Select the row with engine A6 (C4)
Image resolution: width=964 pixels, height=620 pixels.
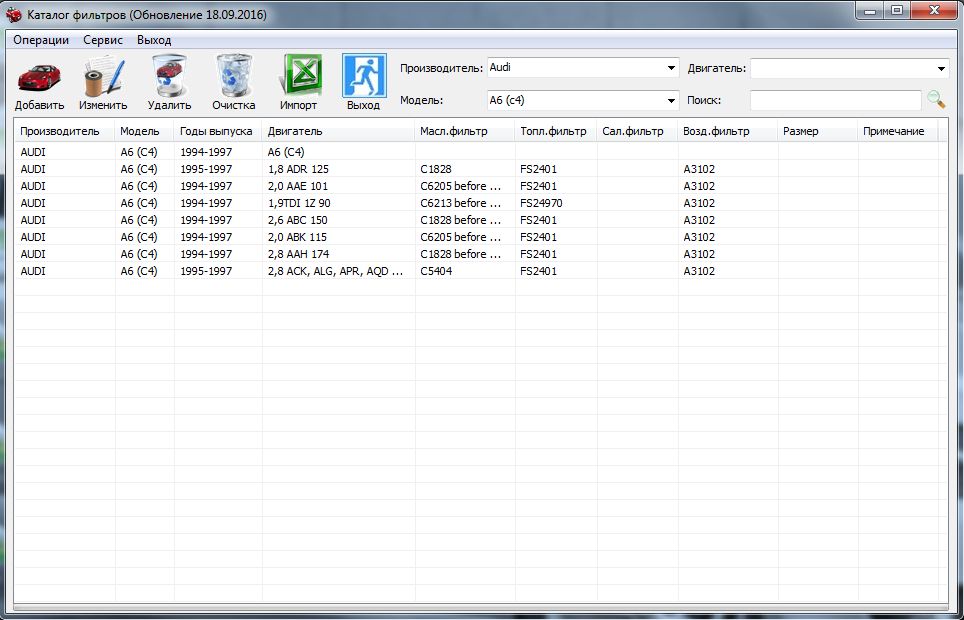tap(481, 151)
